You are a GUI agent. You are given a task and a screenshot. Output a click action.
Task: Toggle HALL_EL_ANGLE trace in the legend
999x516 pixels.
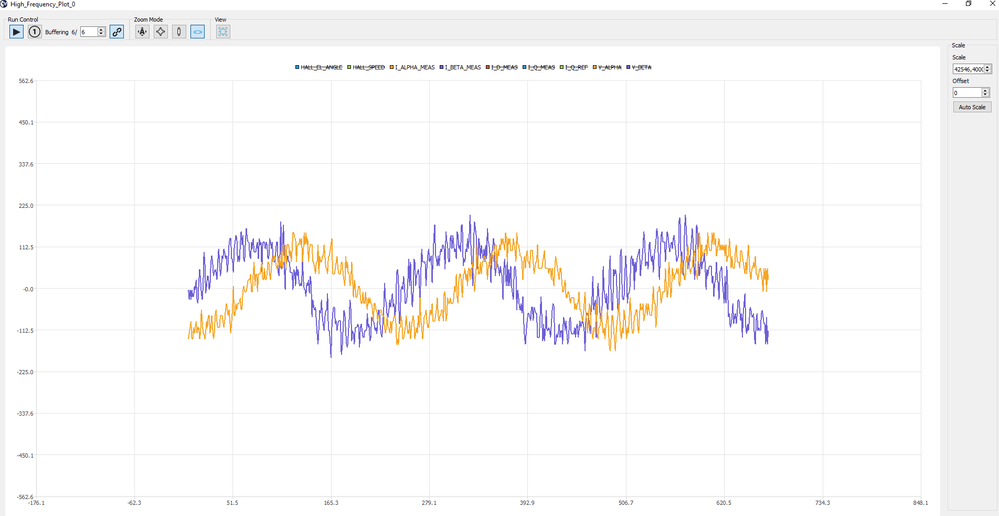pos(319,67)
